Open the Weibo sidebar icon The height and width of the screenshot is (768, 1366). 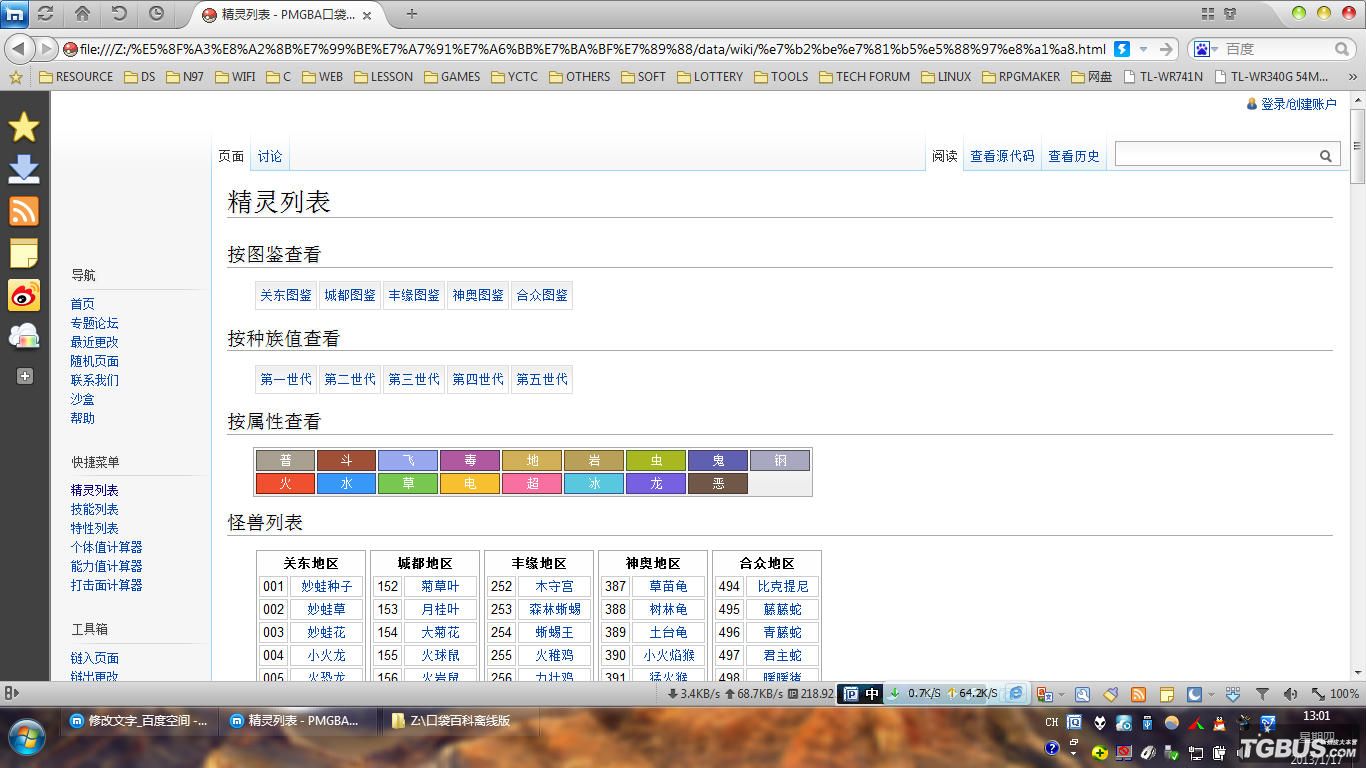[x=24, y=295]
